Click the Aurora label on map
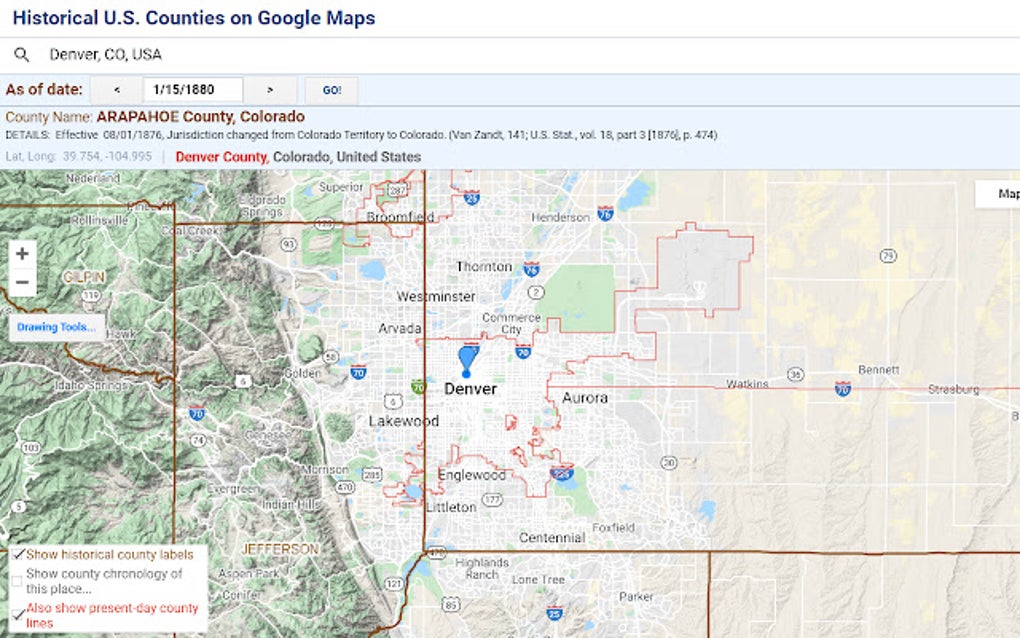Screen dimensions: 1020x638 [x=585, y=397]
